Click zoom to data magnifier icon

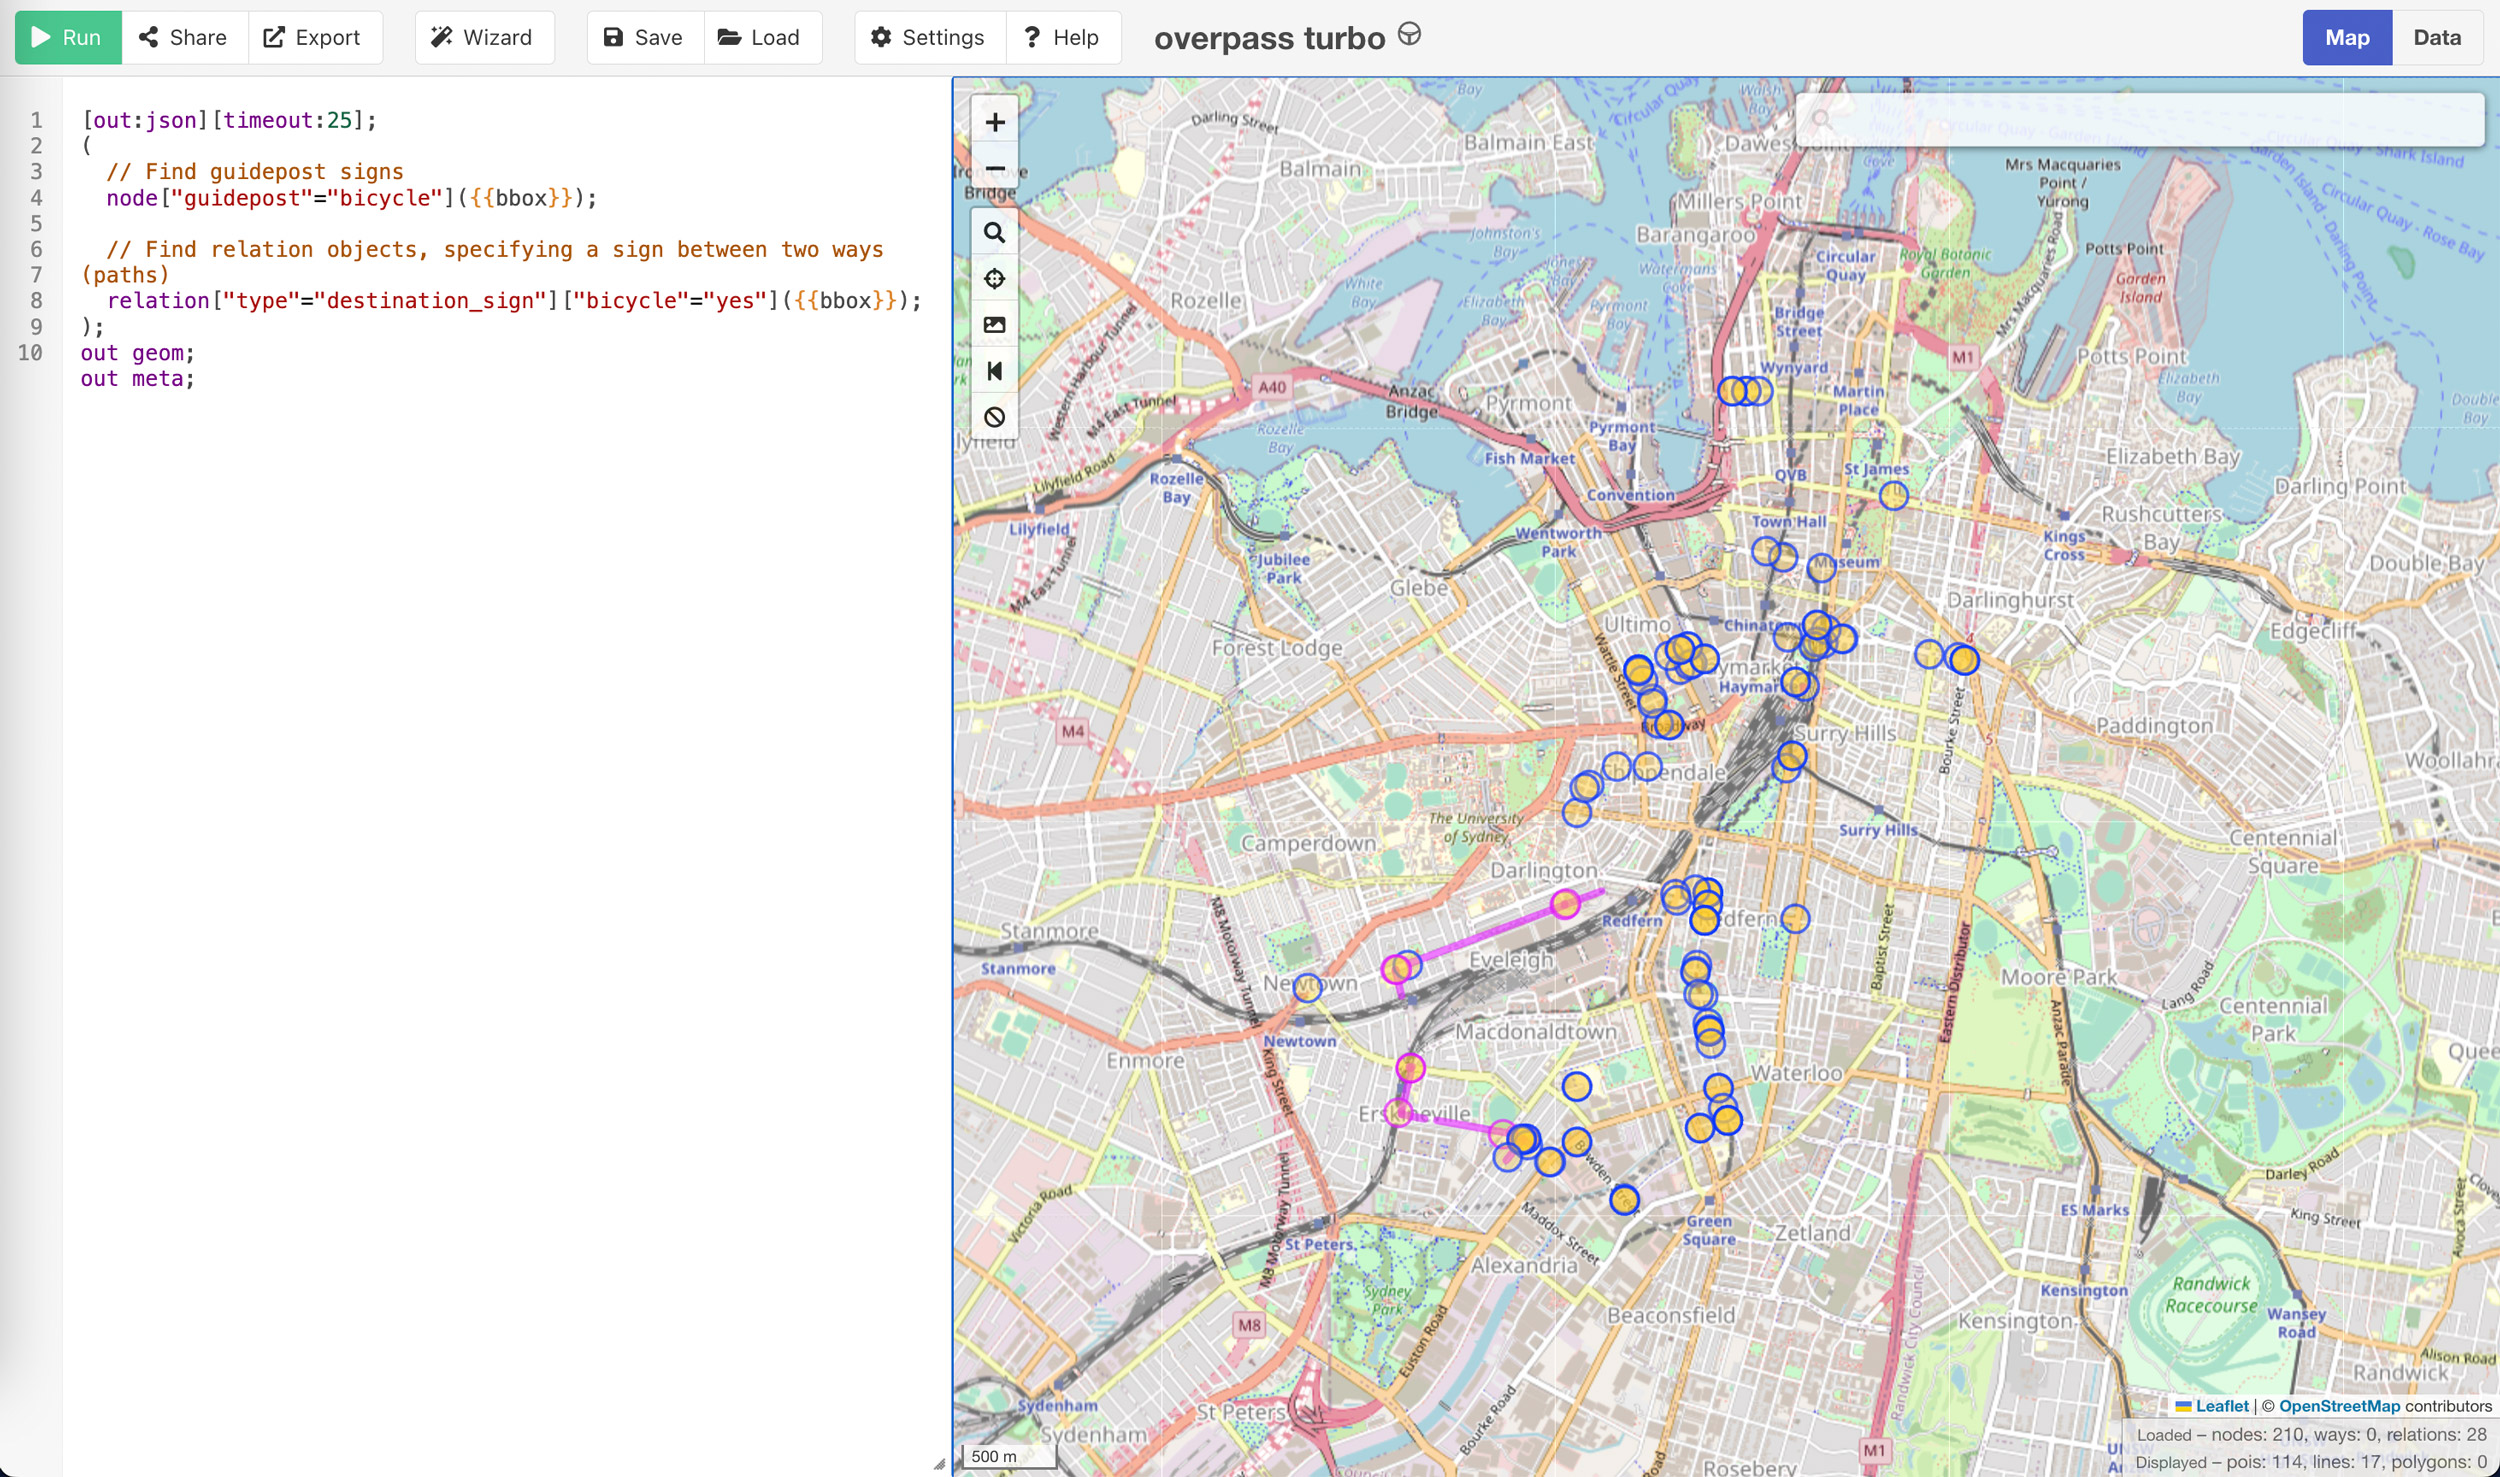(x=994, y=233)
